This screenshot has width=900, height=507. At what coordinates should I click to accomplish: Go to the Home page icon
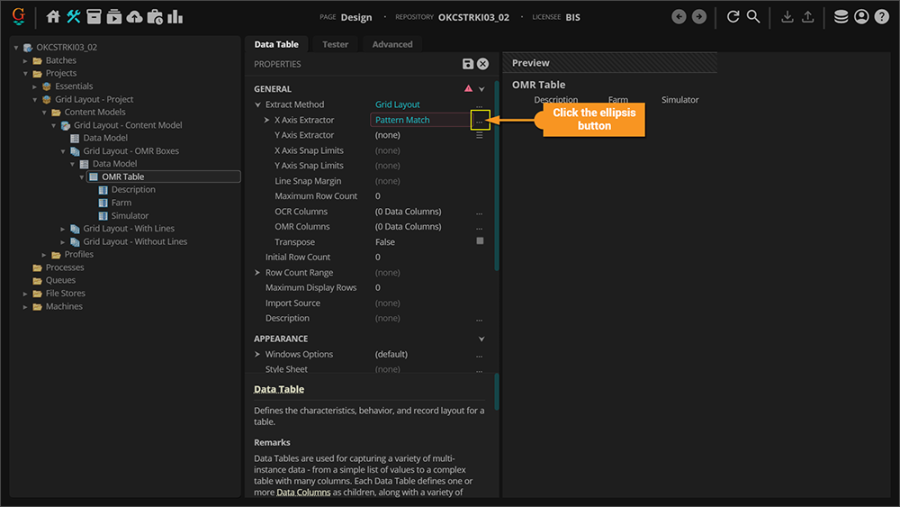coord(53,17)
